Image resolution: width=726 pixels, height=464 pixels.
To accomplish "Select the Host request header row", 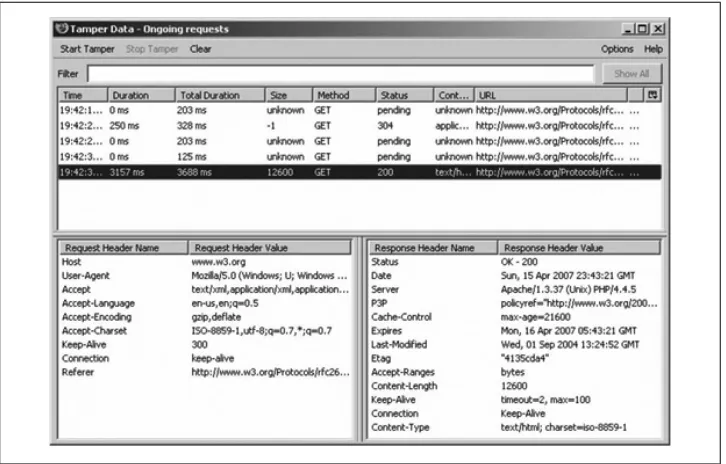I will click(206, 262).
